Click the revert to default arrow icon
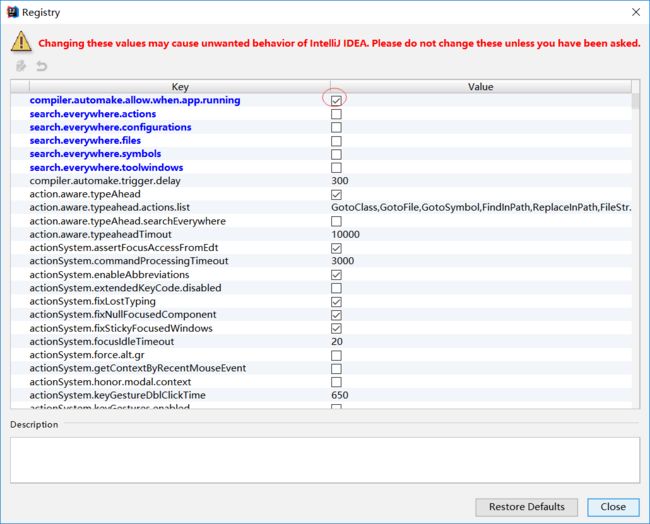The width and height of the screenshot is (650, 524). pyautogui.click(x=41, y=66)
